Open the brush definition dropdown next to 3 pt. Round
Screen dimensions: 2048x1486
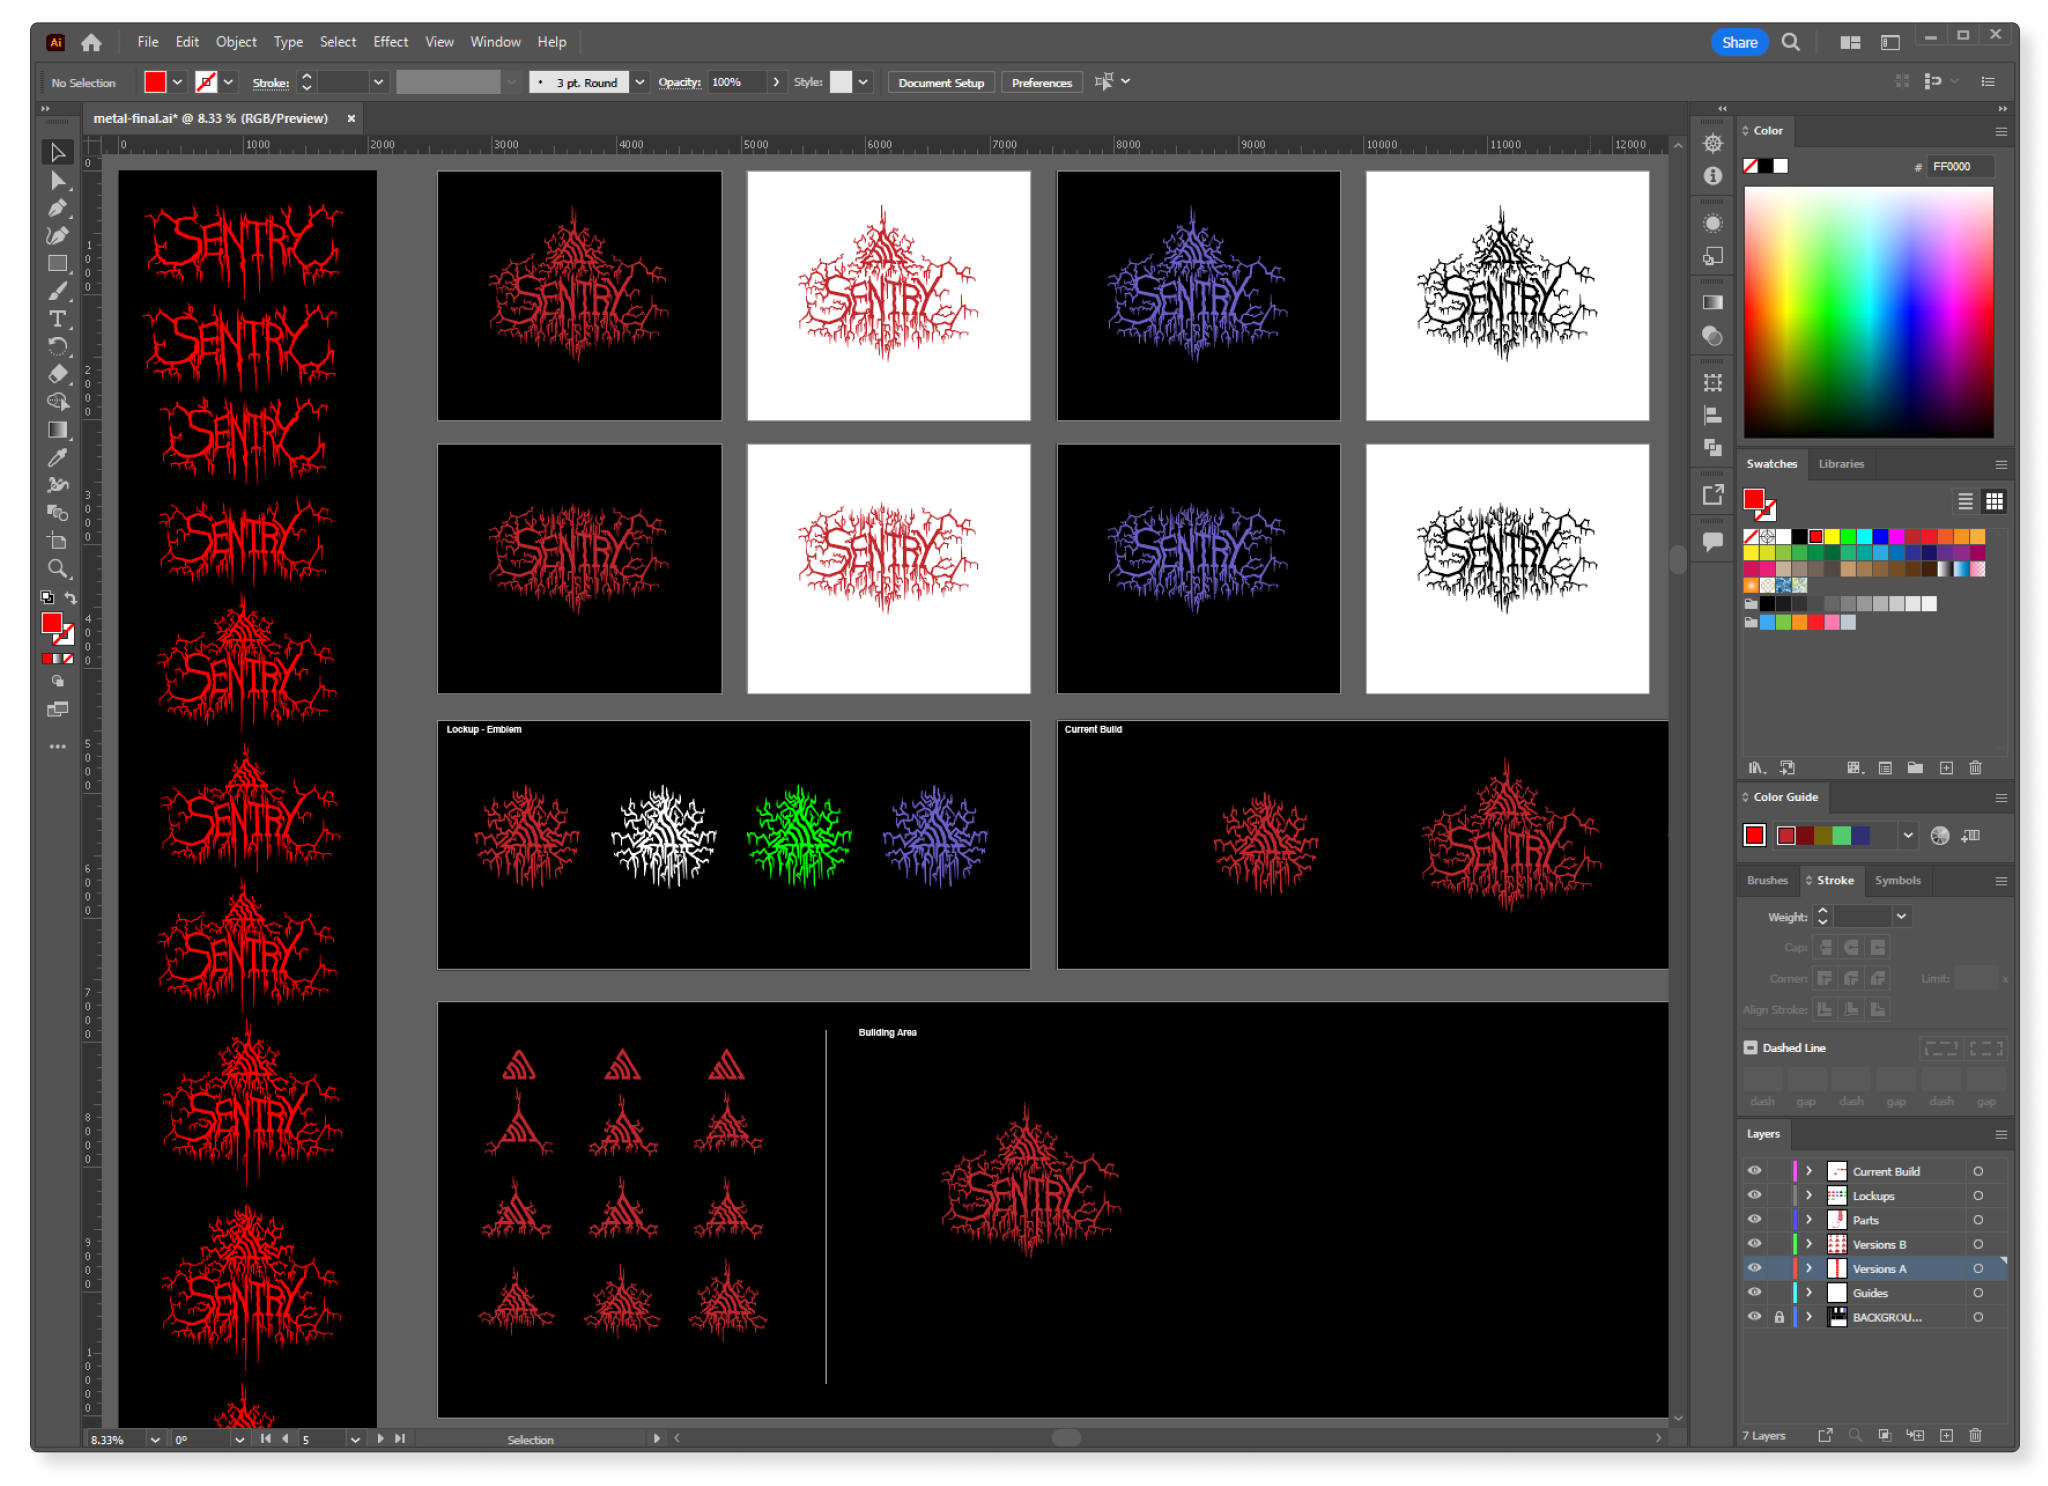click(x=640, y=82)
